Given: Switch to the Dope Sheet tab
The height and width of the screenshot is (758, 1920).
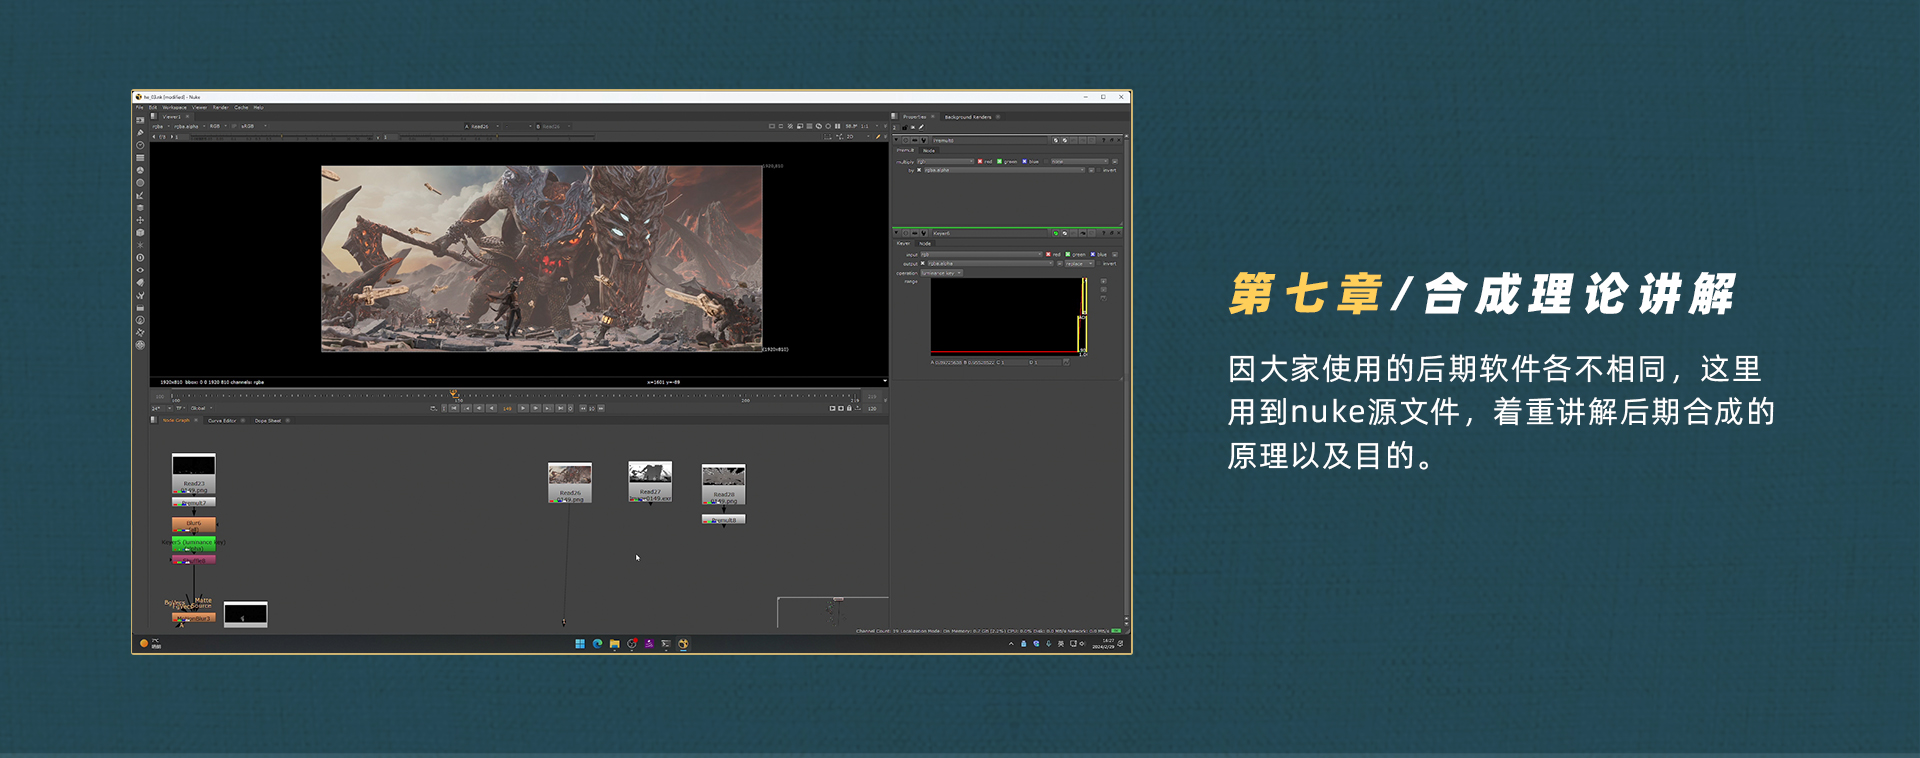Looking at the screenshot, I should (x=268, y=420).
